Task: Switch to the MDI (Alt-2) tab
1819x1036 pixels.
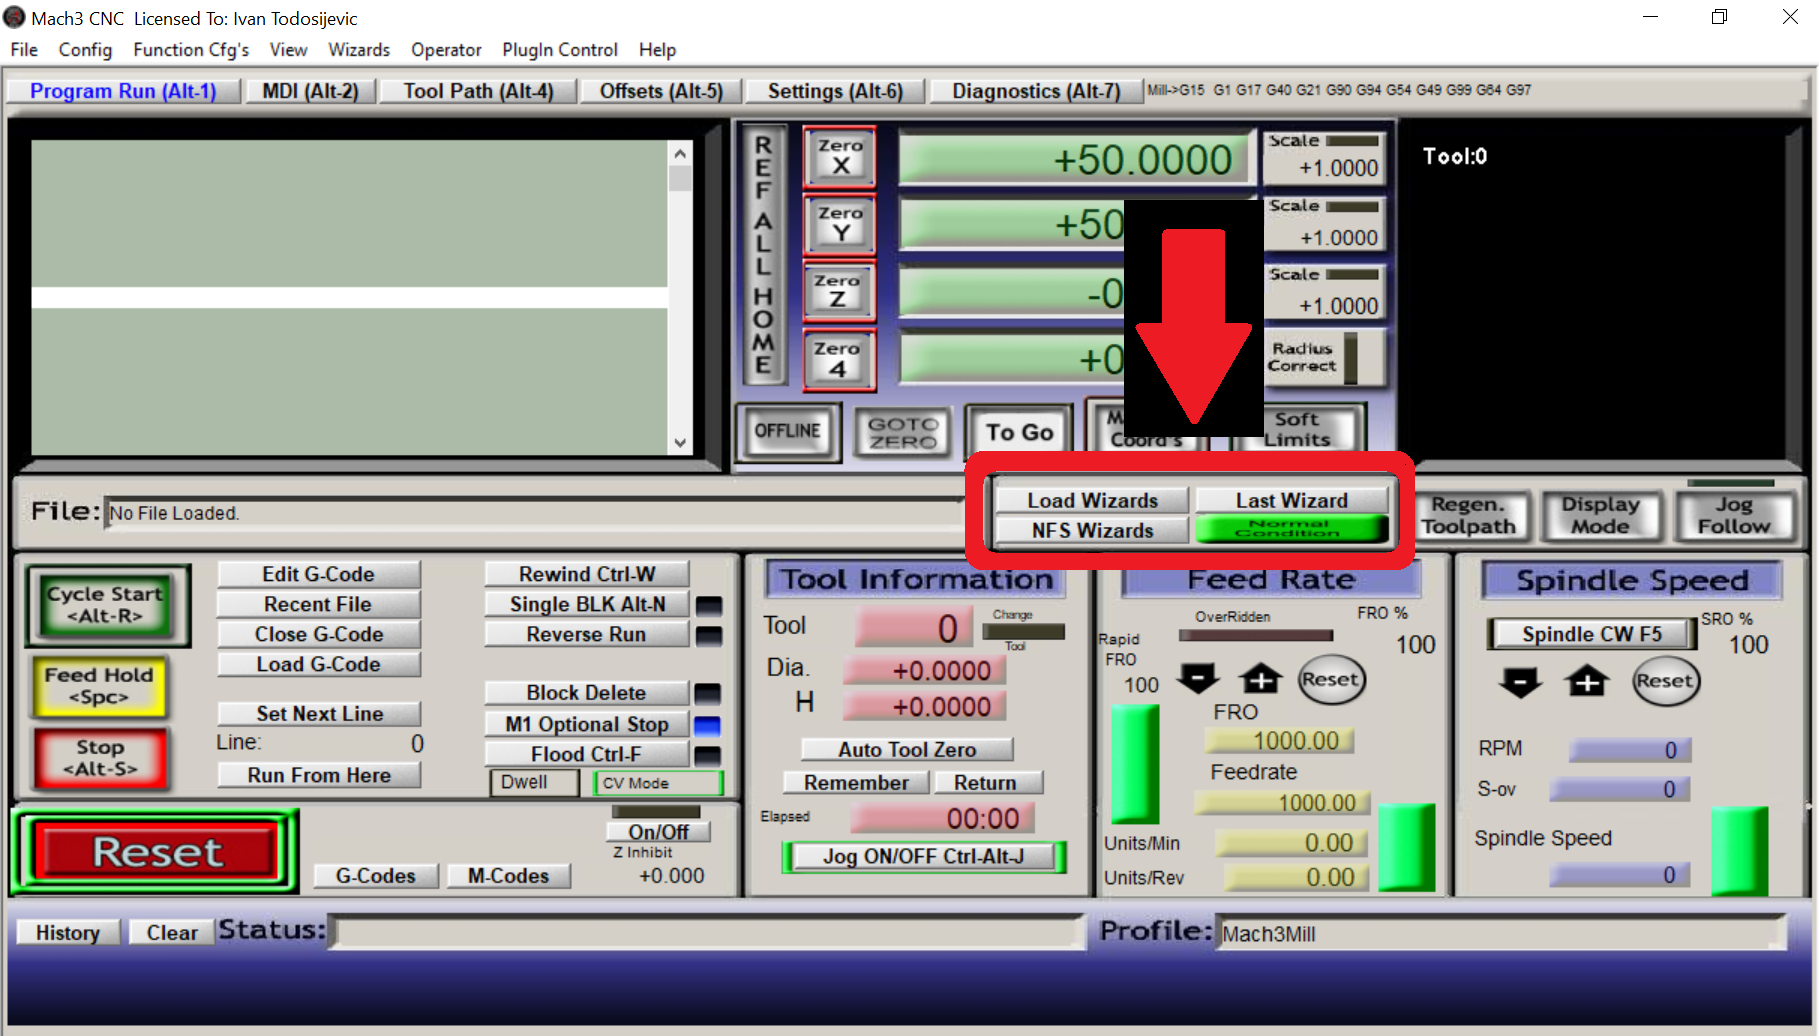Action: 310,91
